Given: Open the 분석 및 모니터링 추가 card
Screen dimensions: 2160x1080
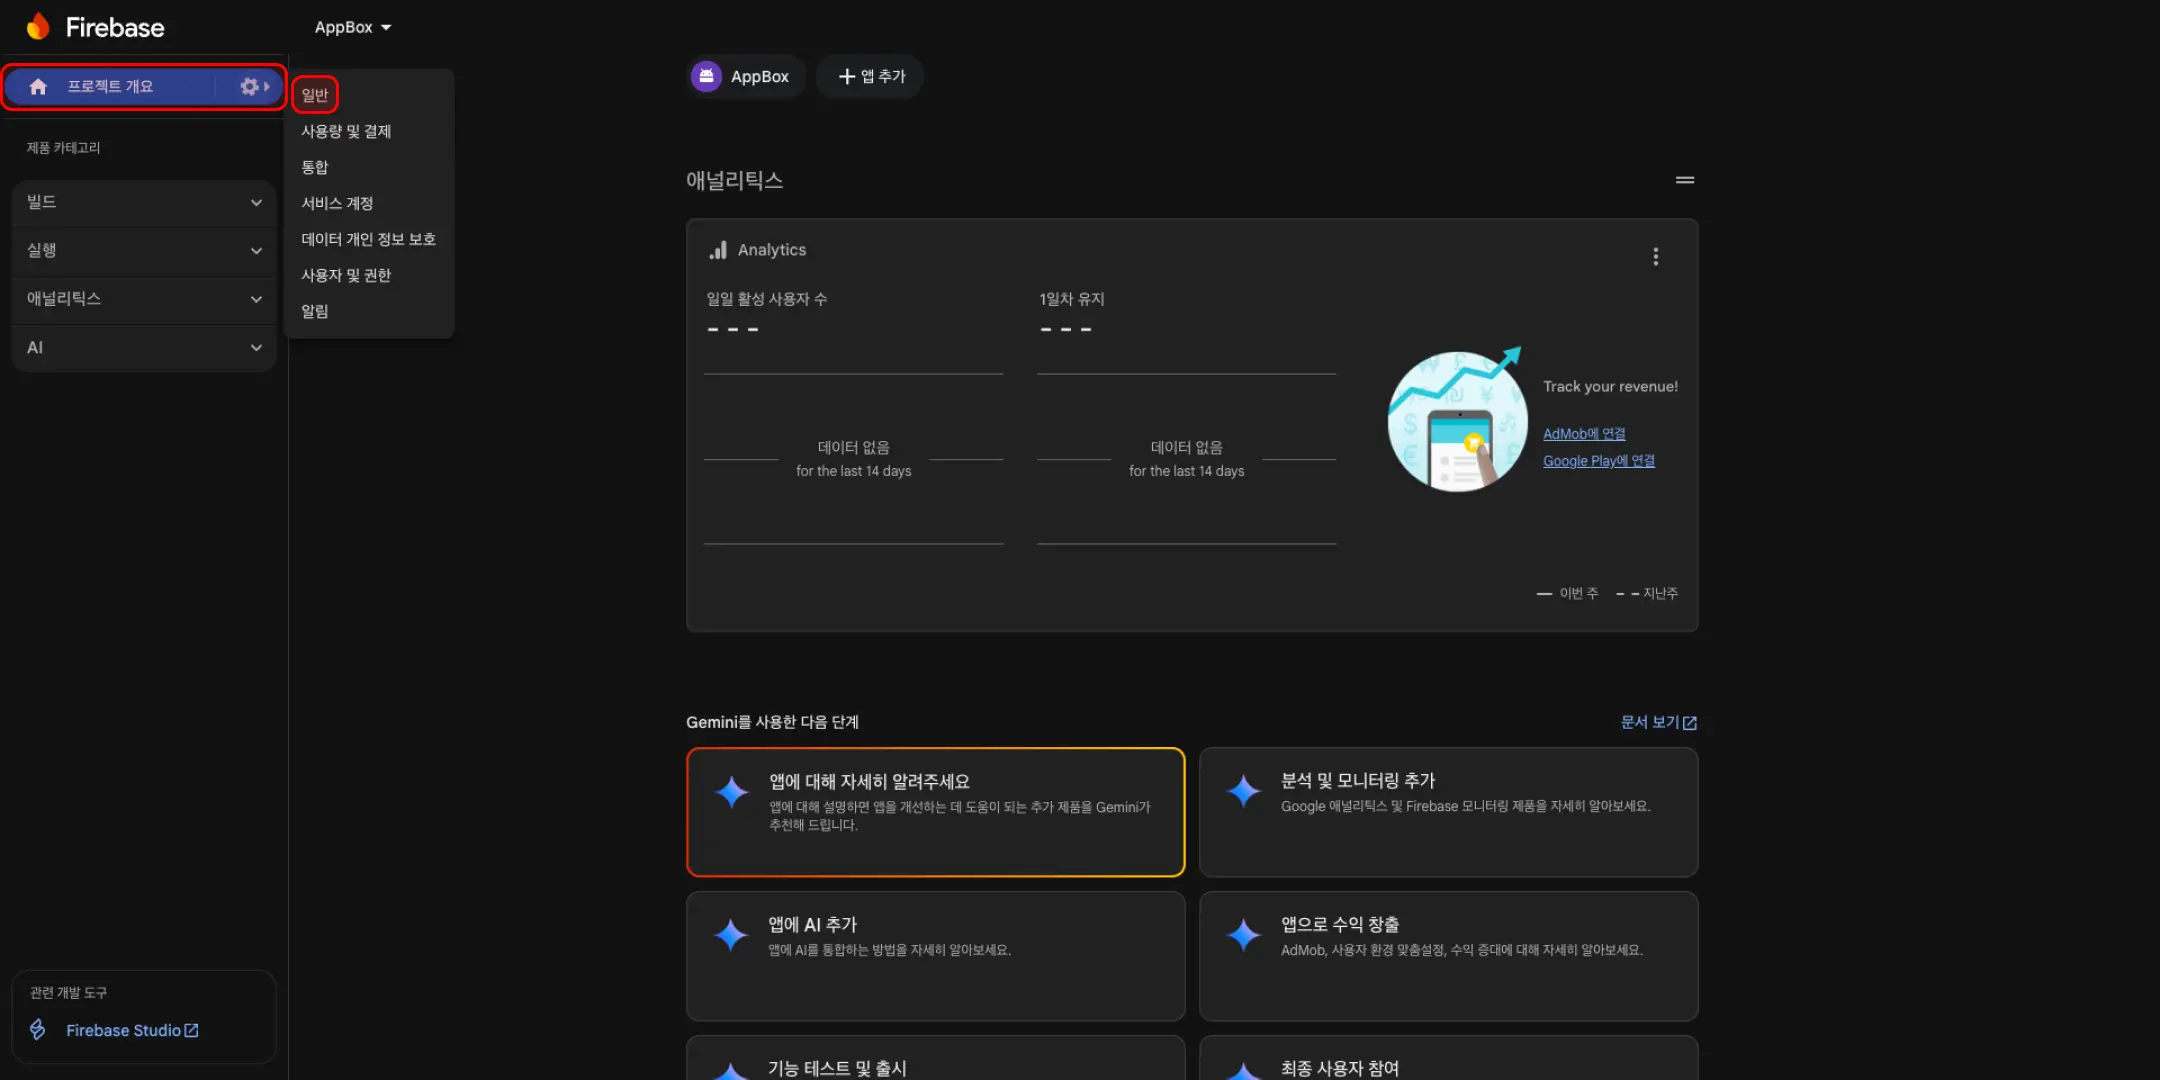Looking at the screenshot, I should point(1449,812).
